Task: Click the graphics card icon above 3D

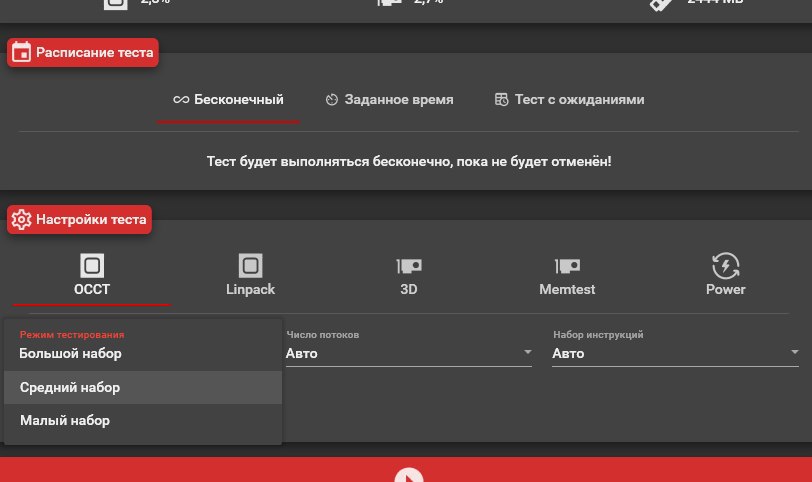Action: coord(409,266)
